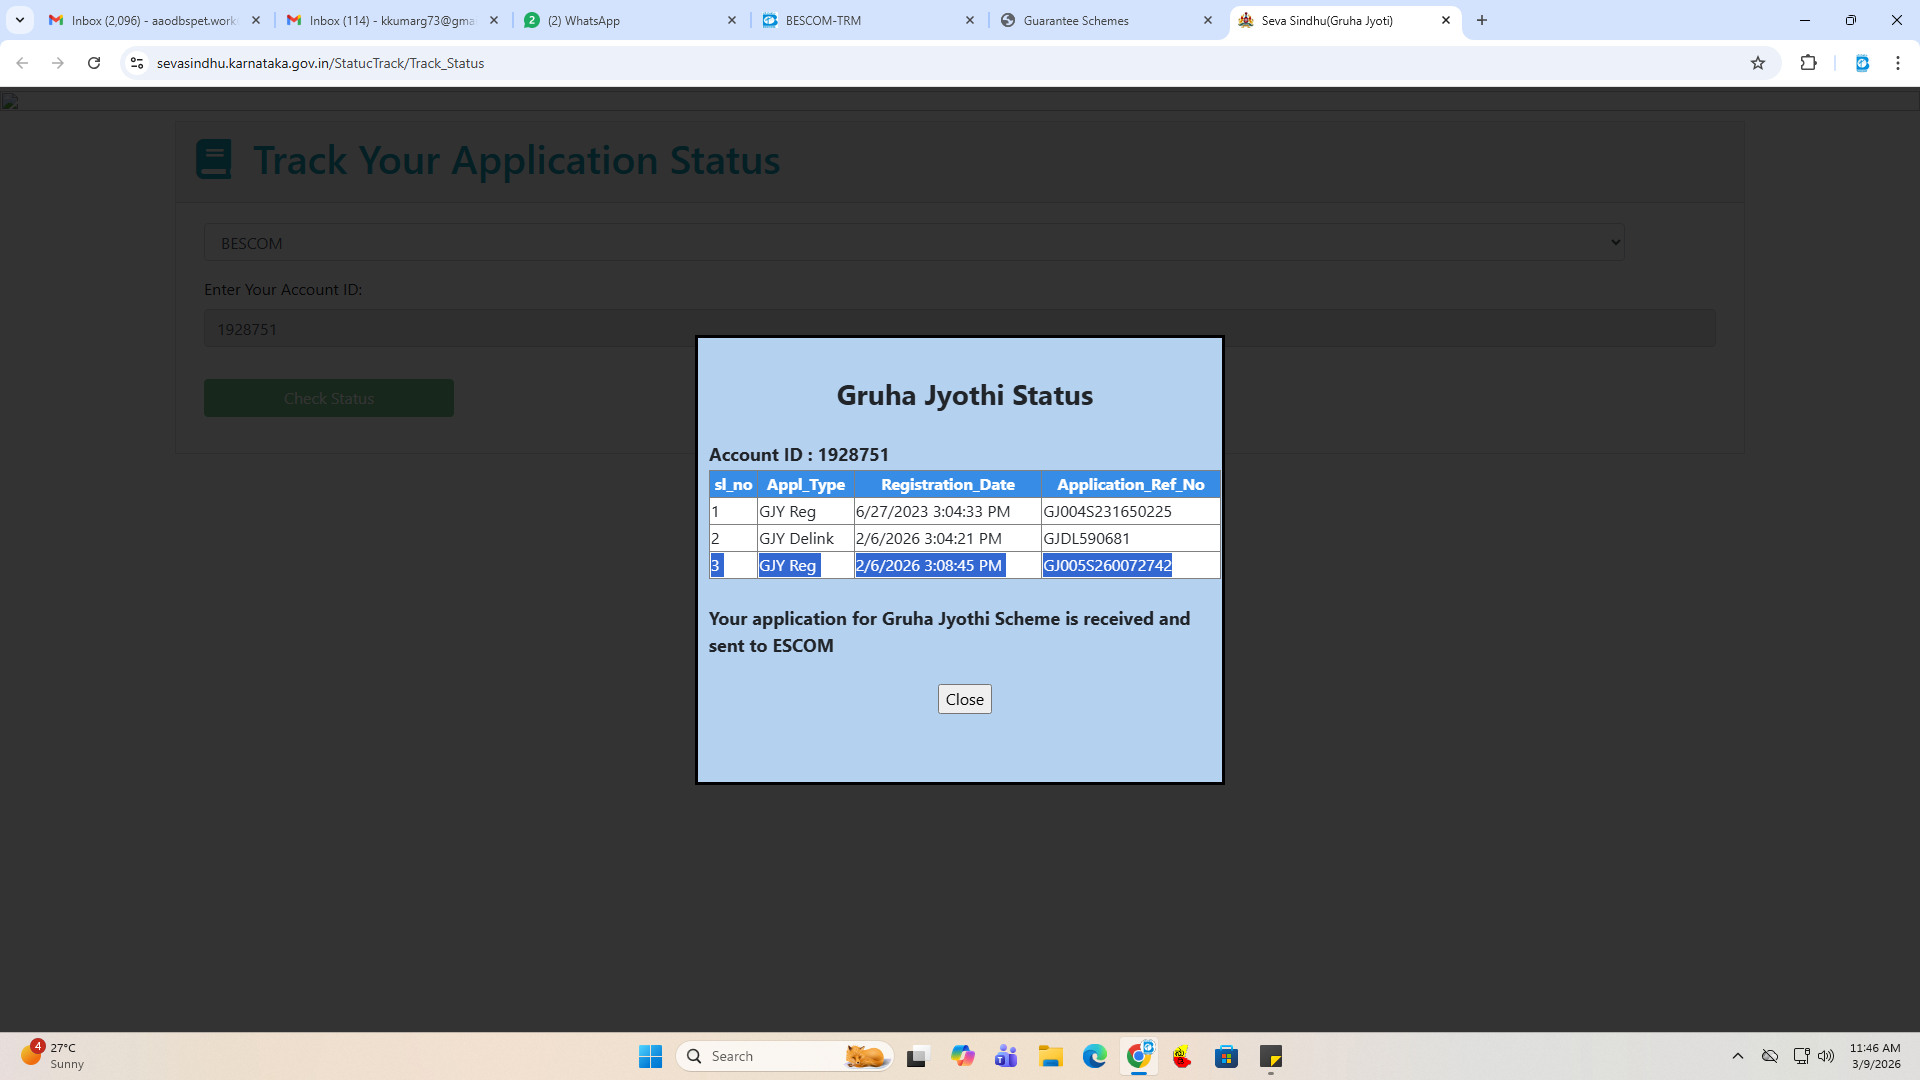Click the green Check Status button
This screenshot has width=1920, height=1080.
pyautogui.click(x=328, y=398)
